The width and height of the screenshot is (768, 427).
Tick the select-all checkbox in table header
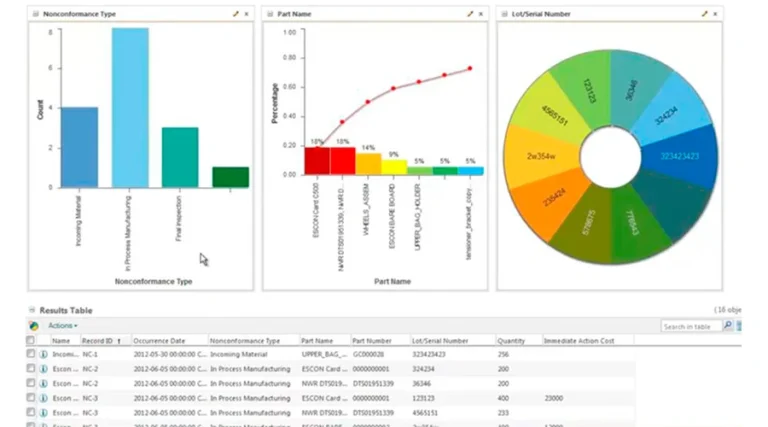[x=30, y=340]
